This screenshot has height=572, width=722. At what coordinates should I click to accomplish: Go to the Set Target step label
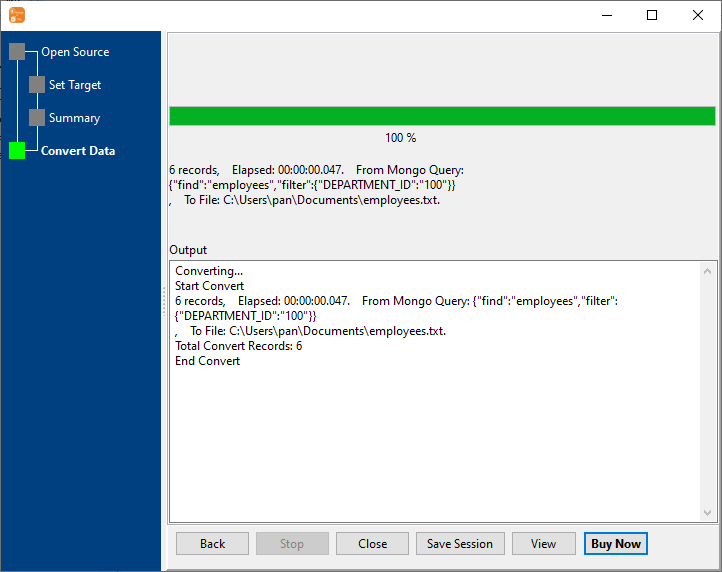coord(75,85)
